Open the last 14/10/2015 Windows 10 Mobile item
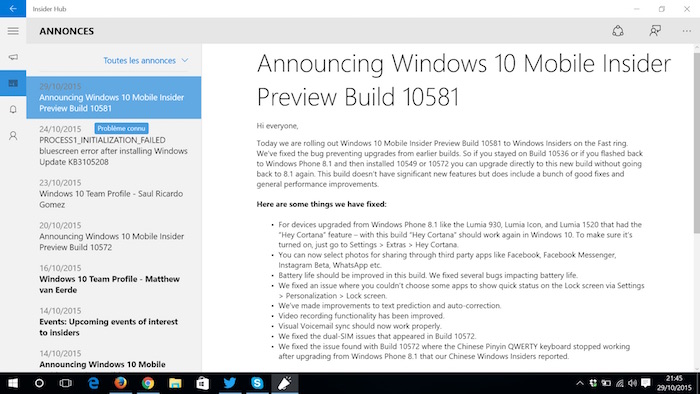The height and width of the screenshot is (394, 700). [114, 359]
